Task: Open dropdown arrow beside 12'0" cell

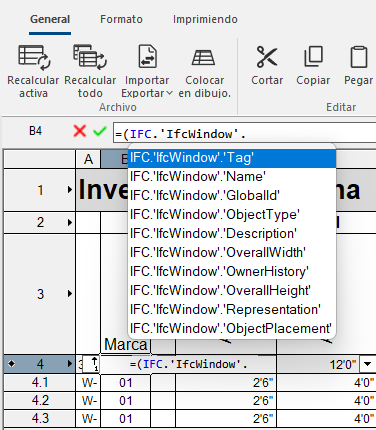Action: [x=368, y=364]
